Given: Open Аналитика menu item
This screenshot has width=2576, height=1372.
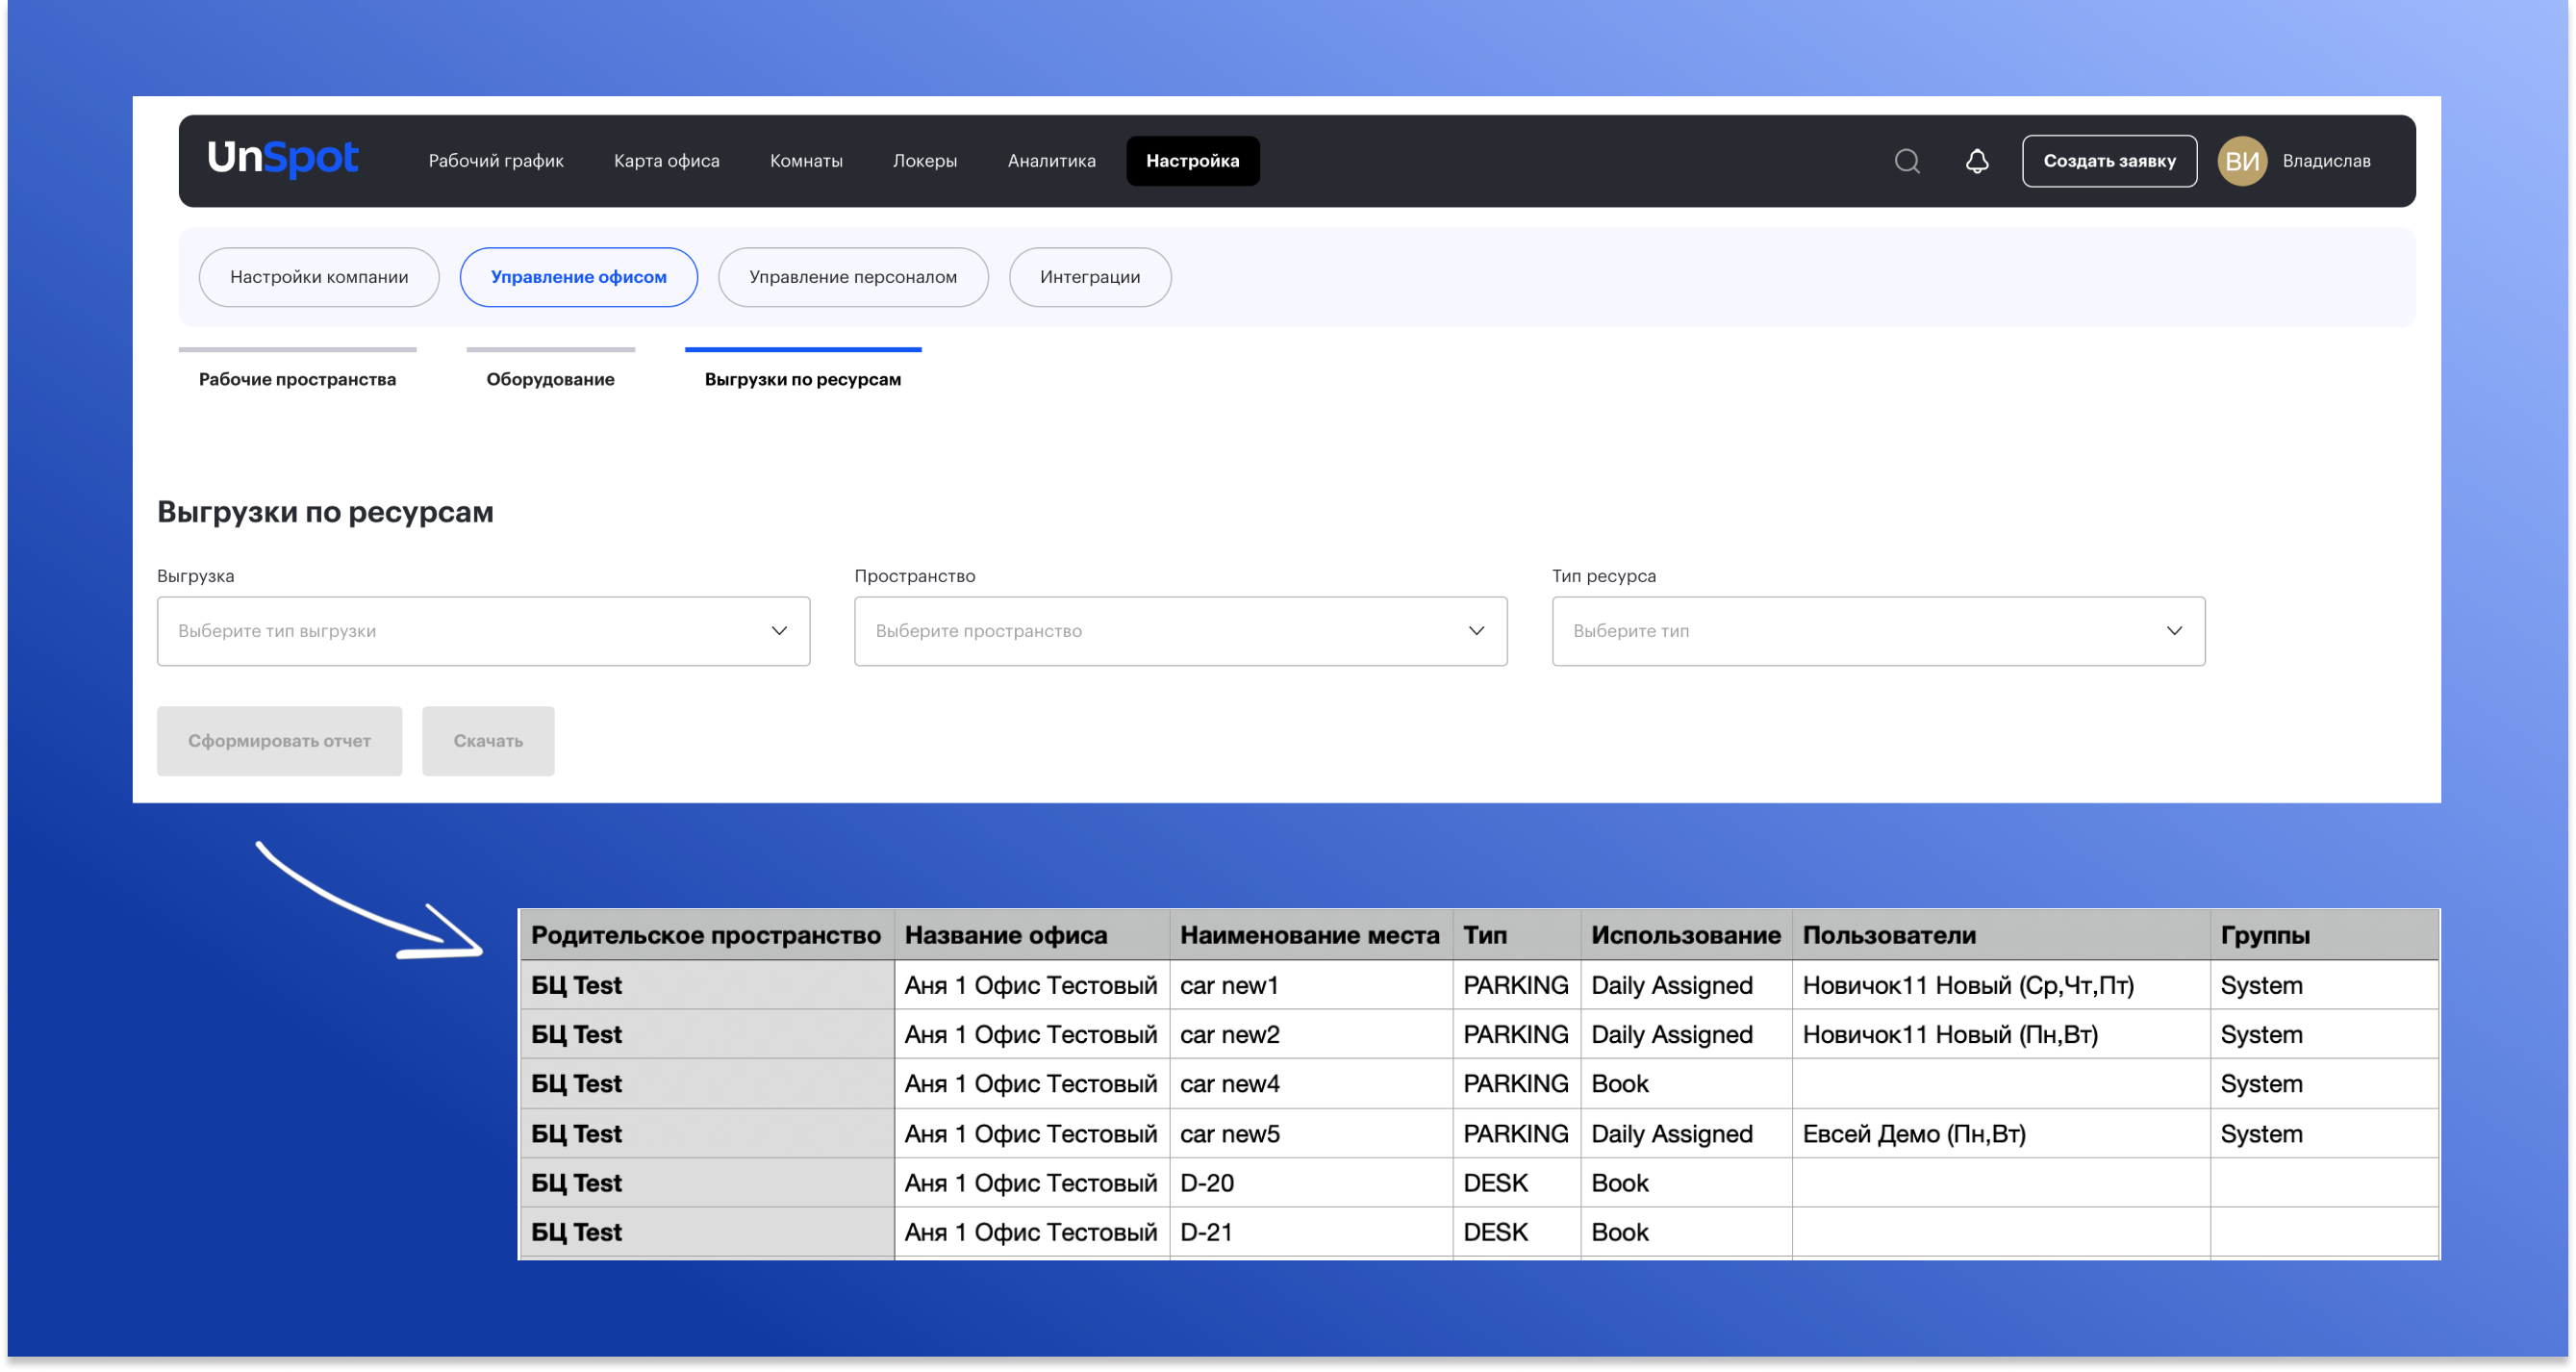Looking at the screenshot, I should point(1051,161).
